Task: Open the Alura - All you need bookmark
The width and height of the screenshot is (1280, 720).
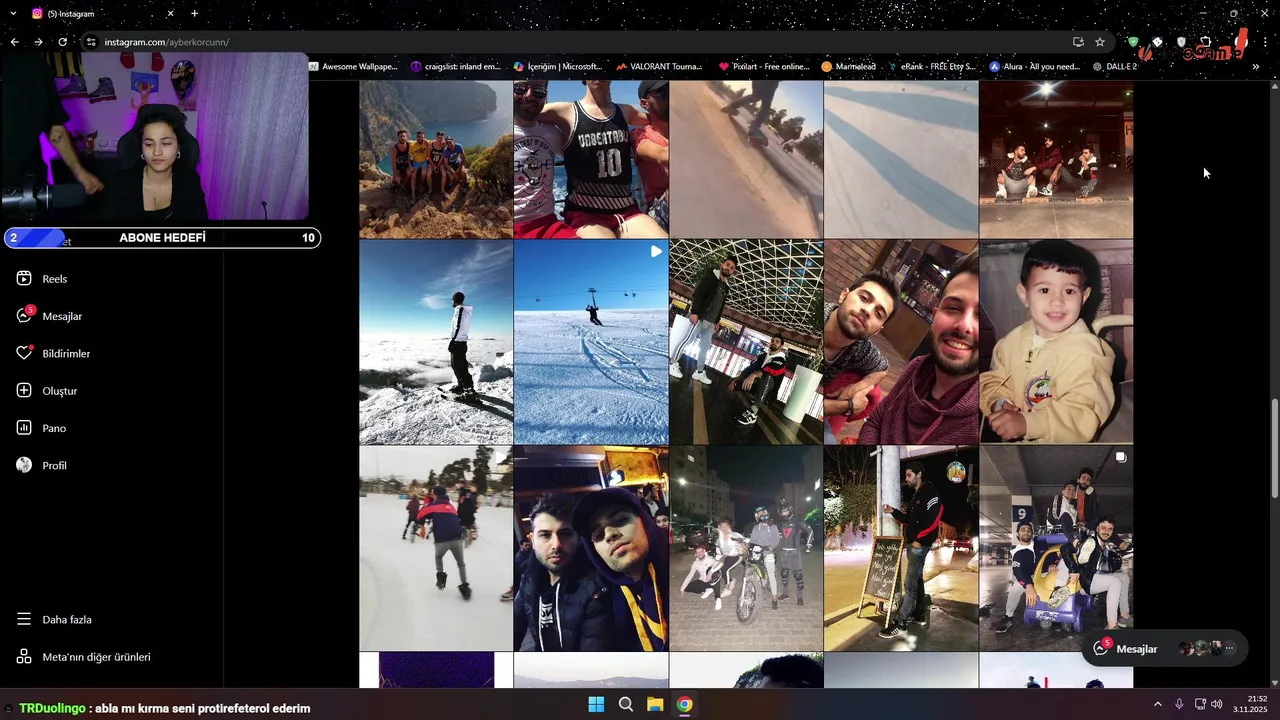Action: point(1035,67)
